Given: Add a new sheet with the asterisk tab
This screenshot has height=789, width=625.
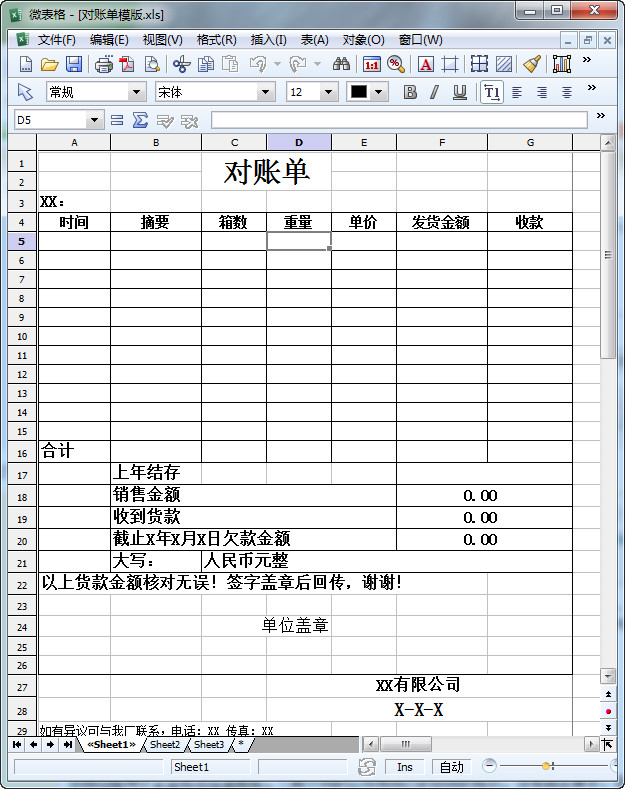Looking at the screenshot, I should (241, 744).
